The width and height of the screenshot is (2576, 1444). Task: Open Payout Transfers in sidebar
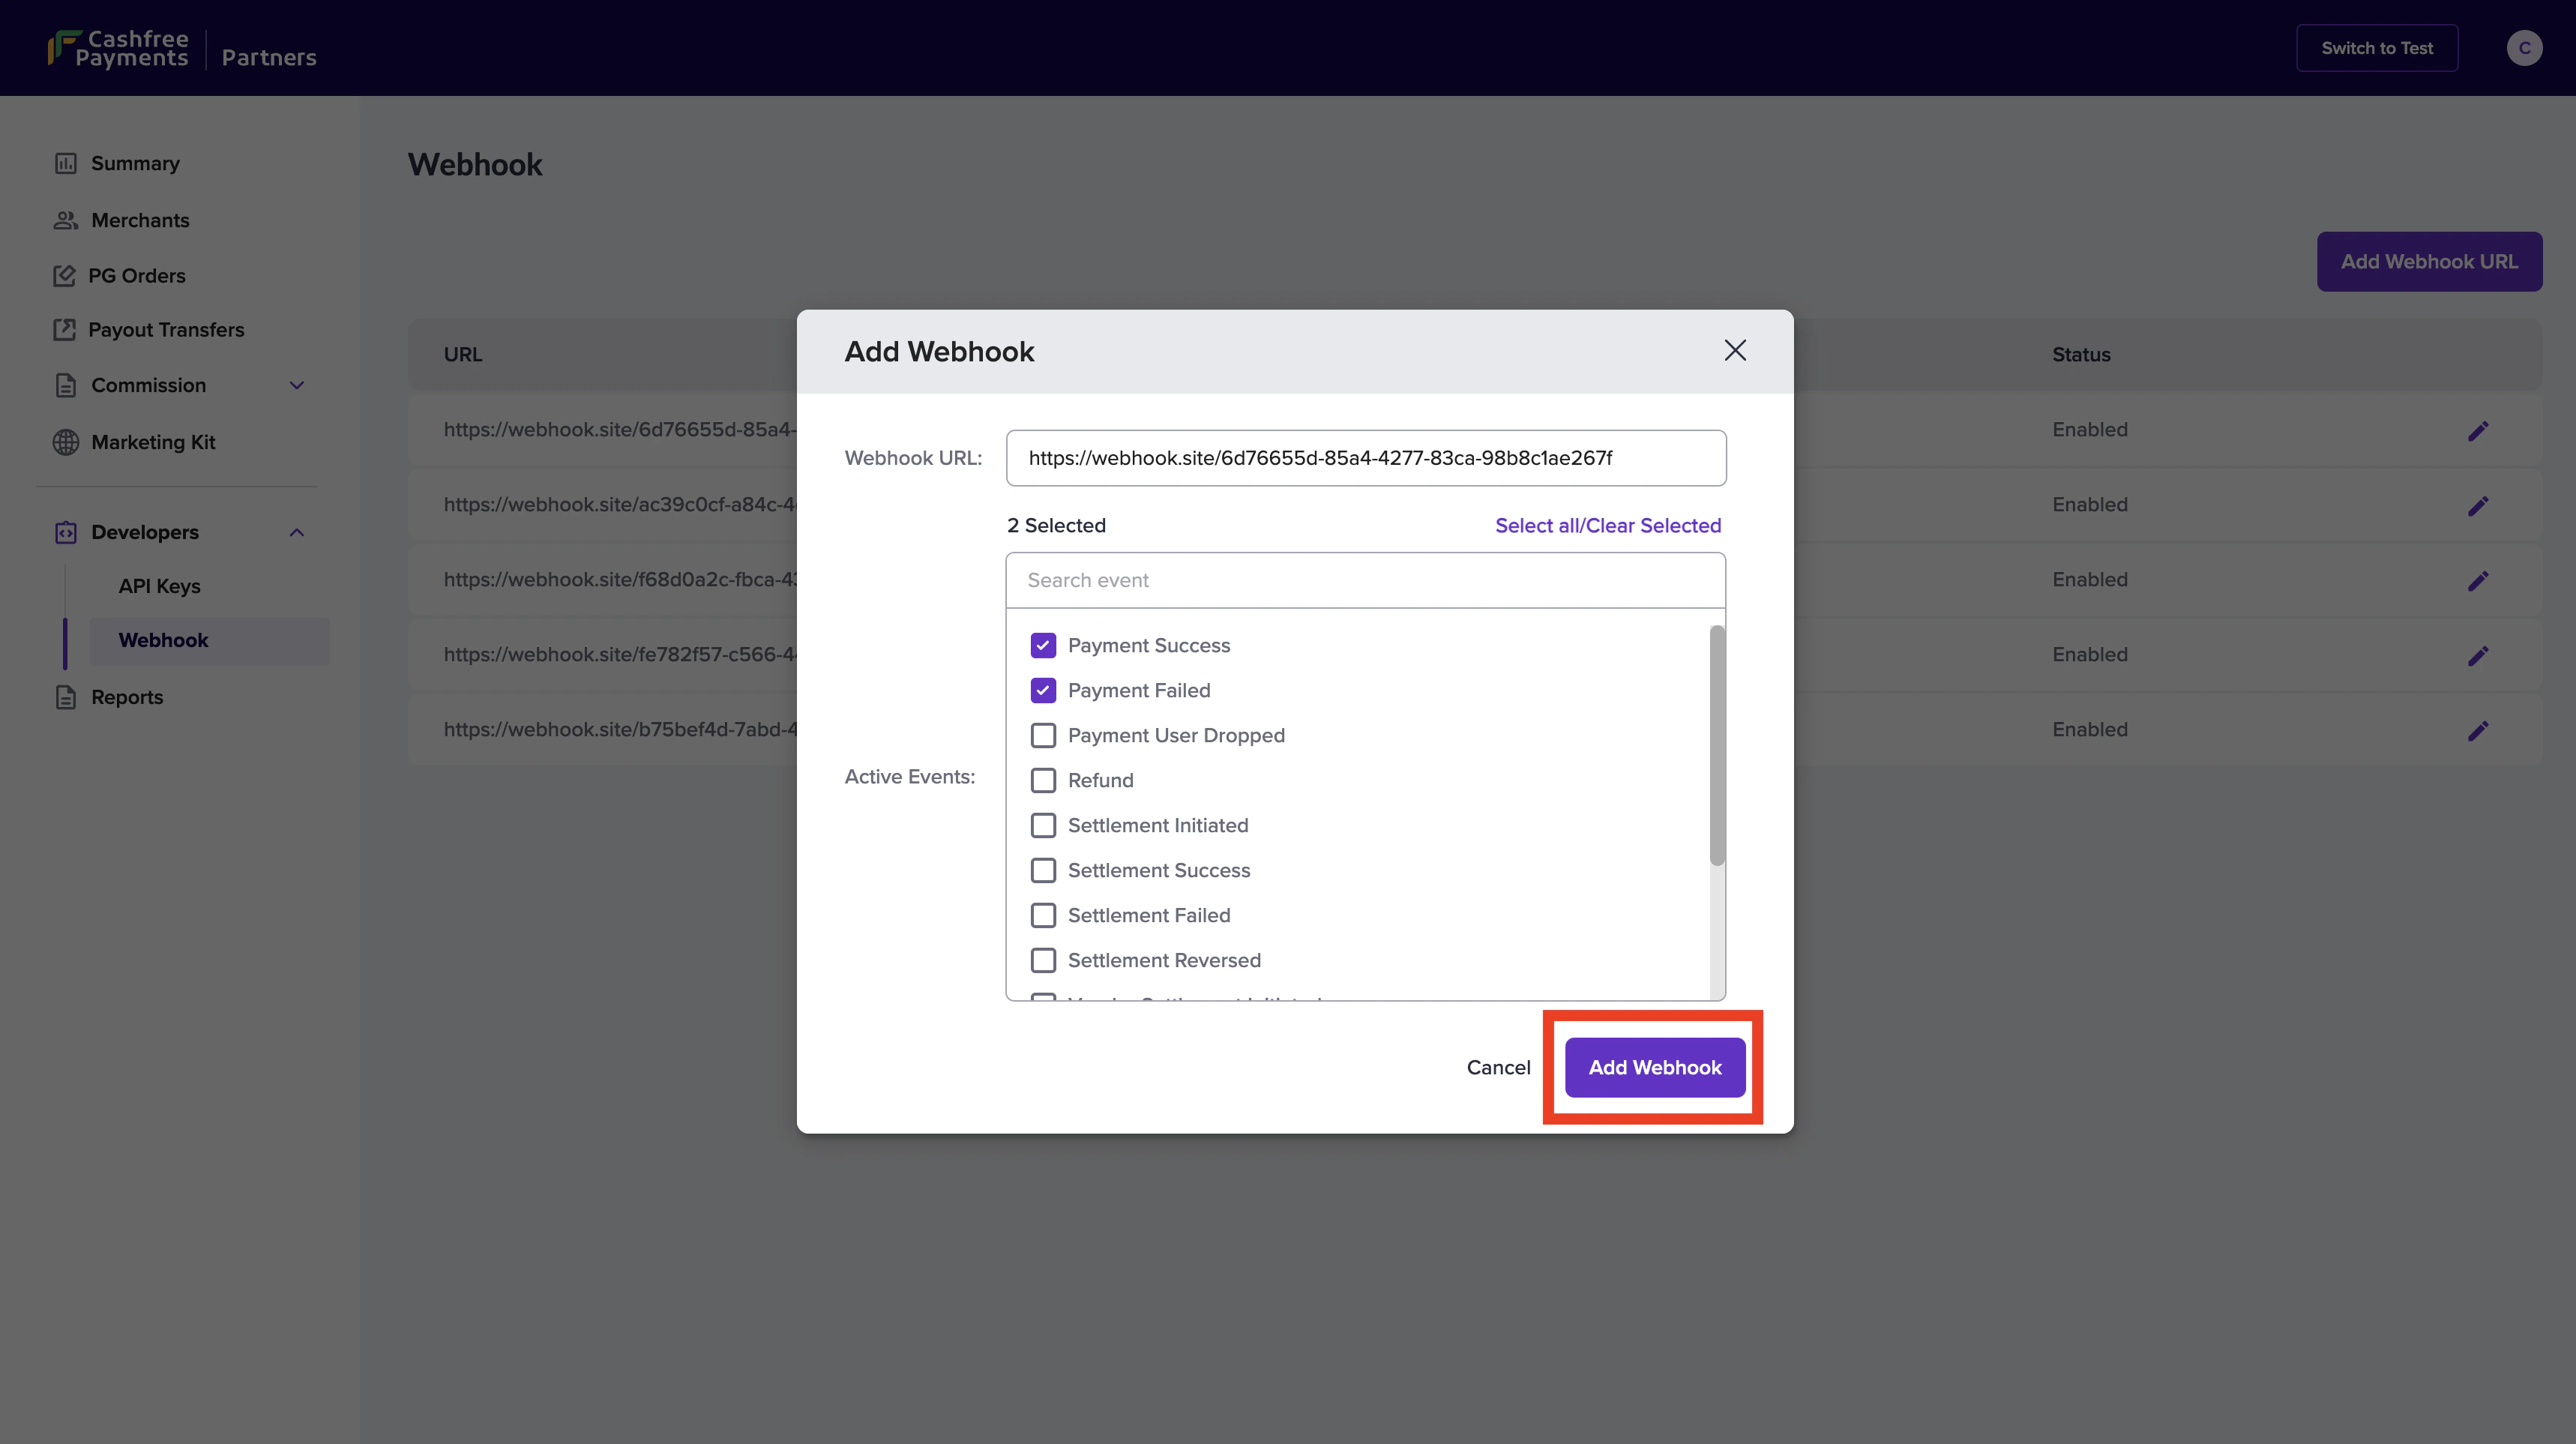coord(166,330)
